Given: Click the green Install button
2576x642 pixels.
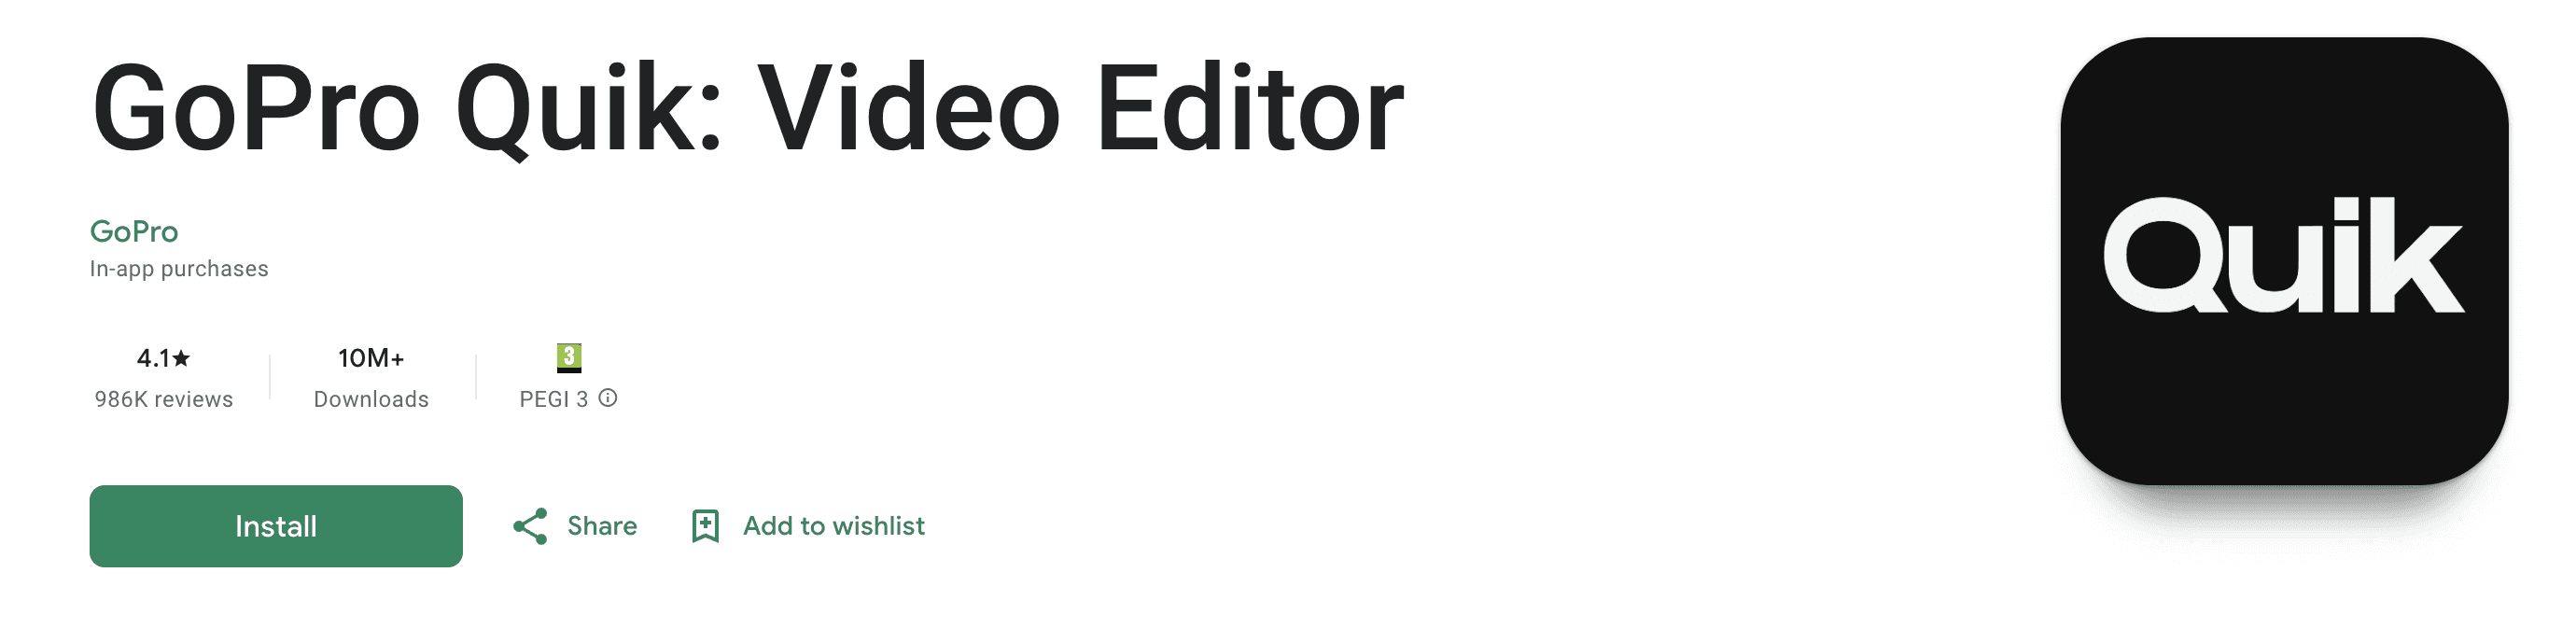Looking at the screenshot, I should coord(276,526).
